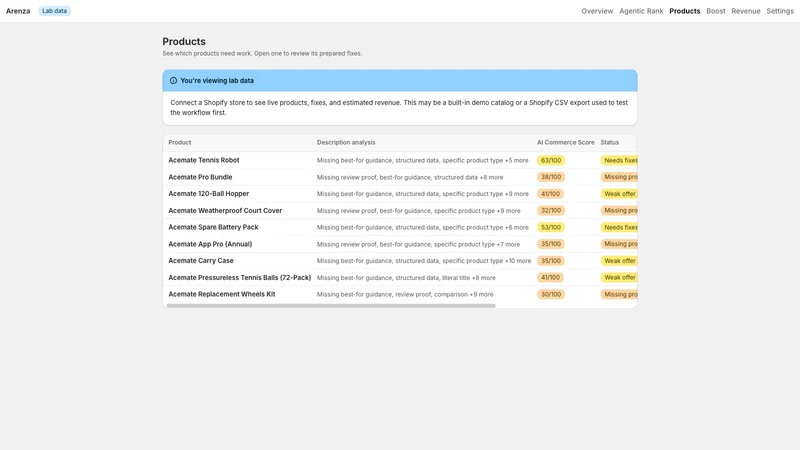
Task: Open Acemate Pro Bundle product
Action: click(x=200, y=177)
